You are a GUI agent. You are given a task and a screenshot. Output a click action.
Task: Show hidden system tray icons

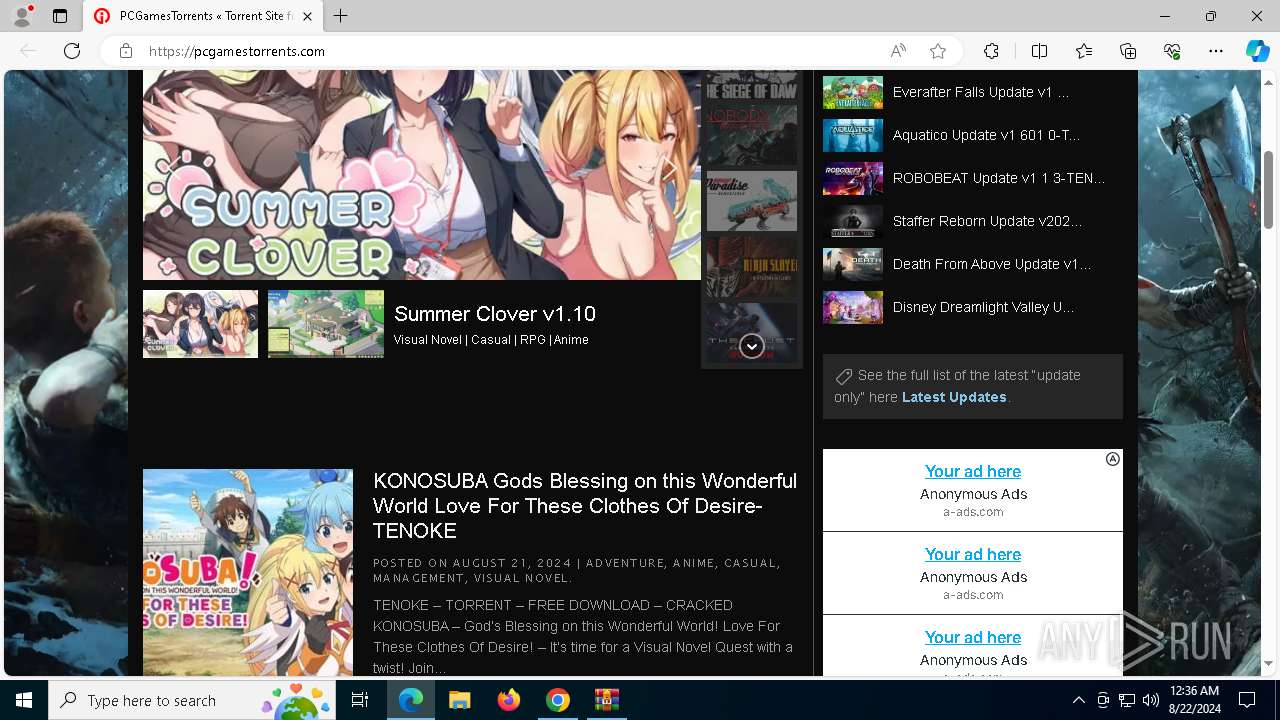tap(1078, 700)
